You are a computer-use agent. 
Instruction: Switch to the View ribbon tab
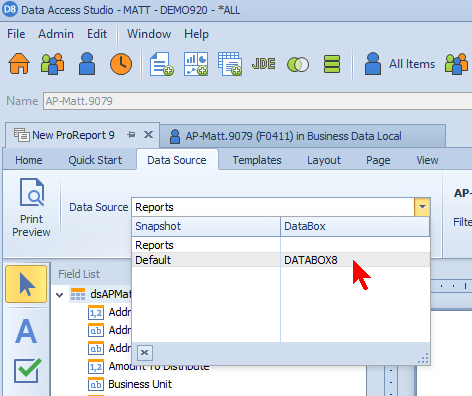427,160
